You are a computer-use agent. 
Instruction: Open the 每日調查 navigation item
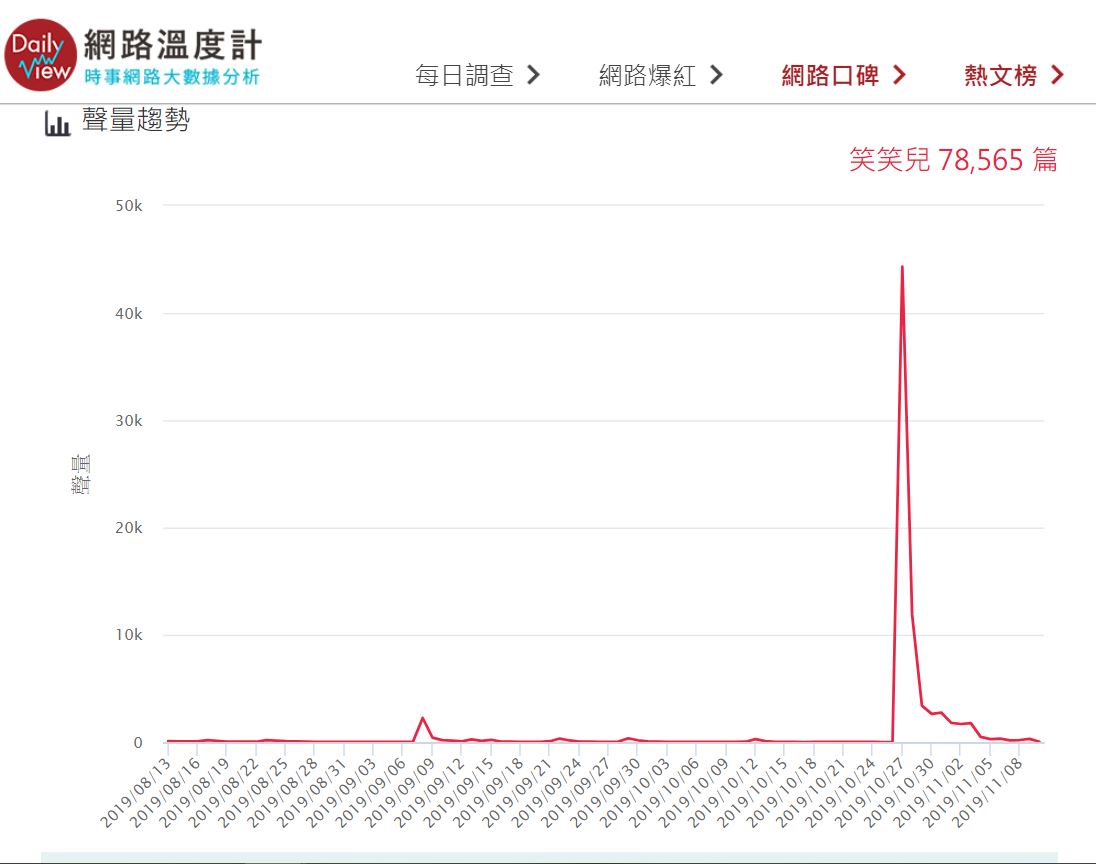464,75
